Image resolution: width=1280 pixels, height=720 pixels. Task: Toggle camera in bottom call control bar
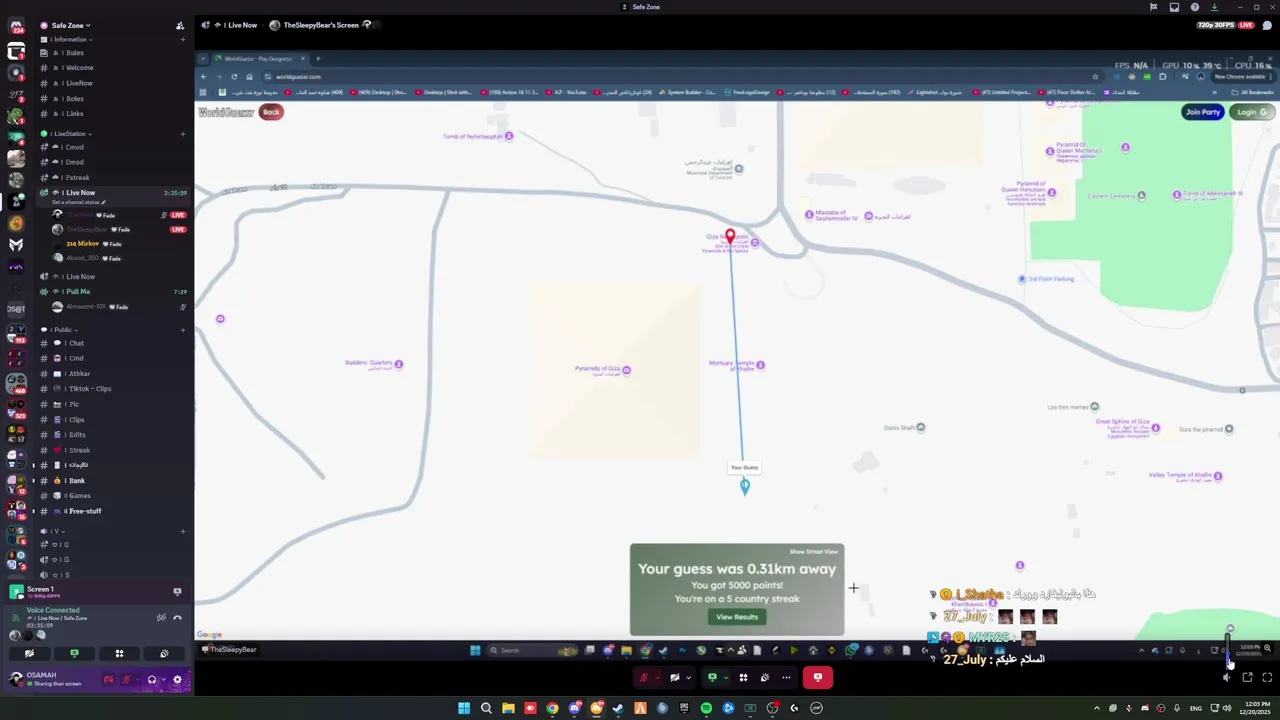(x=675, y=677)
